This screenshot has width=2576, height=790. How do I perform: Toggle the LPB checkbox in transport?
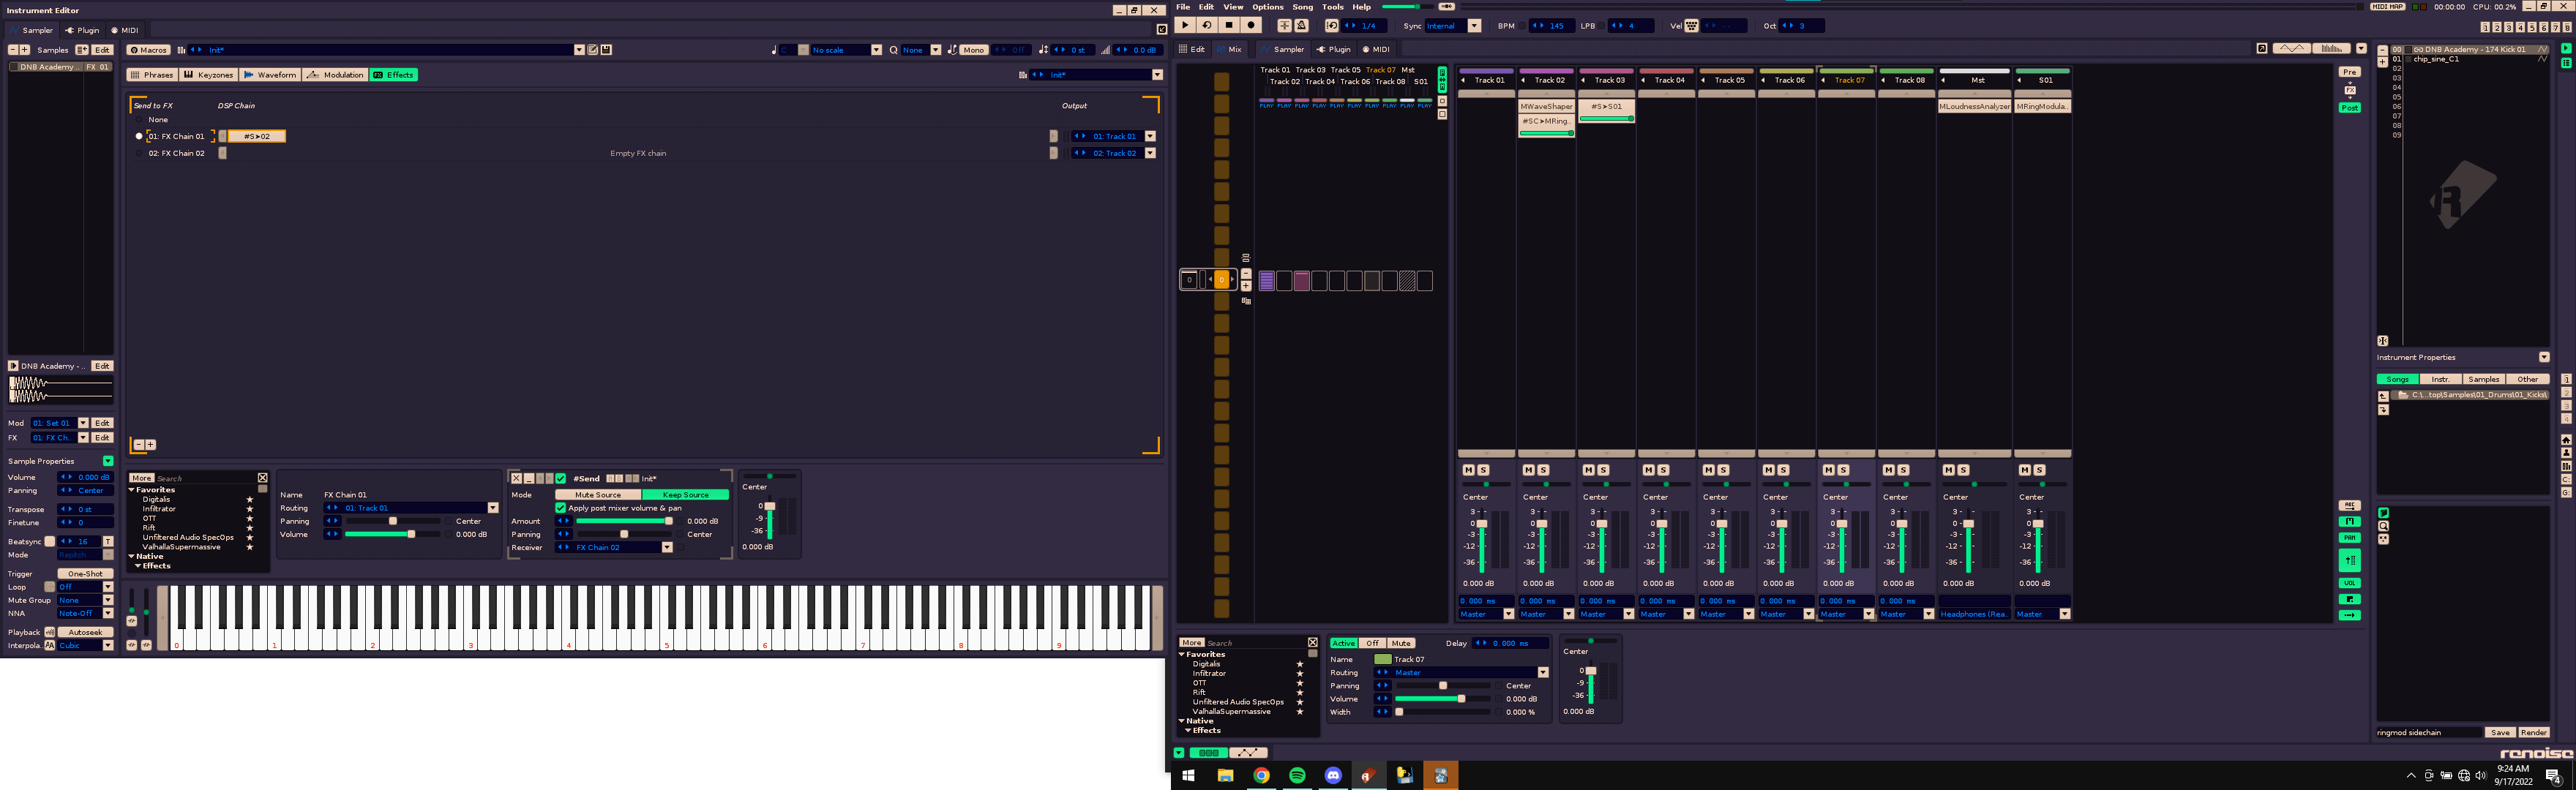[1602, 26]
